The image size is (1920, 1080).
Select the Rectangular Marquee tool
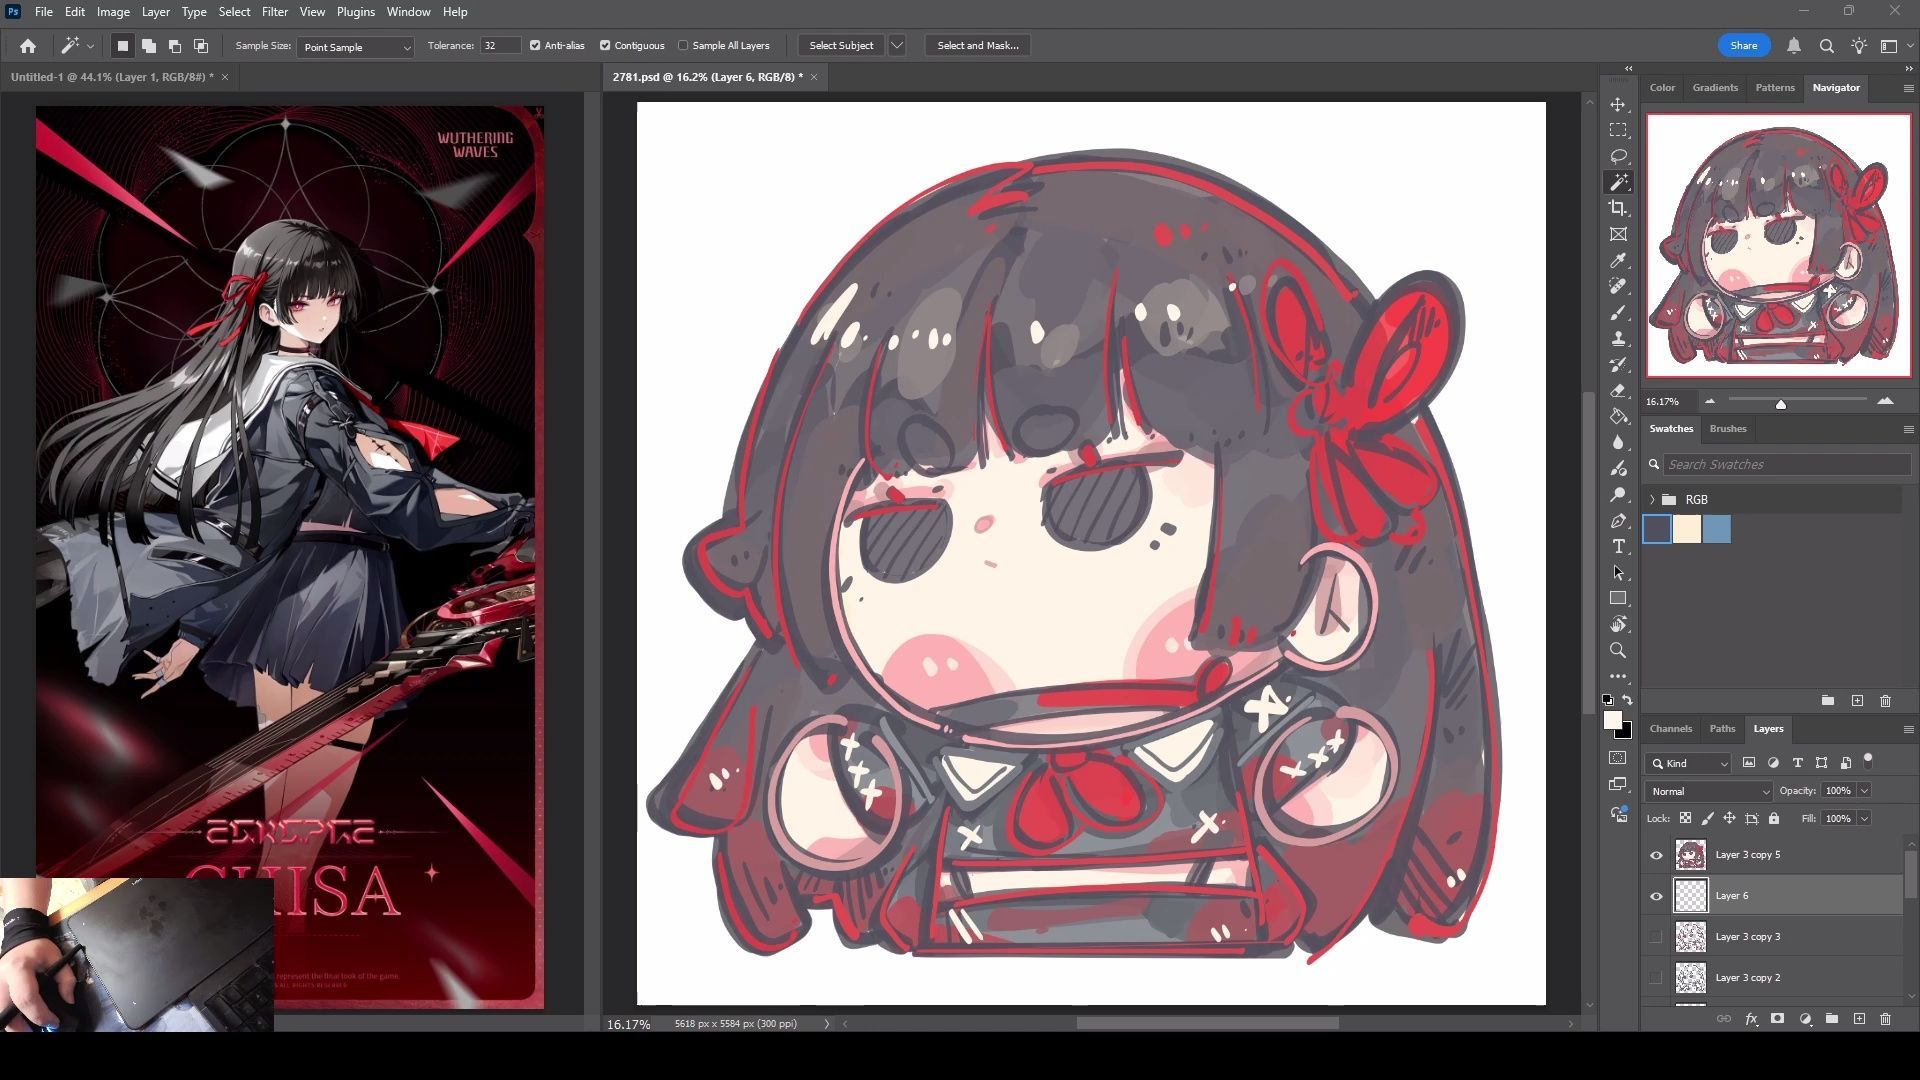[1618, 131]
